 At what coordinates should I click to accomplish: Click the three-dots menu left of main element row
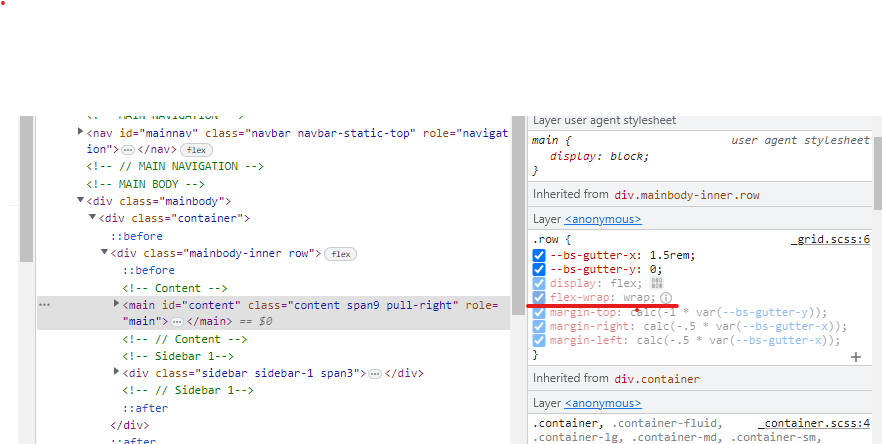pos(44,305)
